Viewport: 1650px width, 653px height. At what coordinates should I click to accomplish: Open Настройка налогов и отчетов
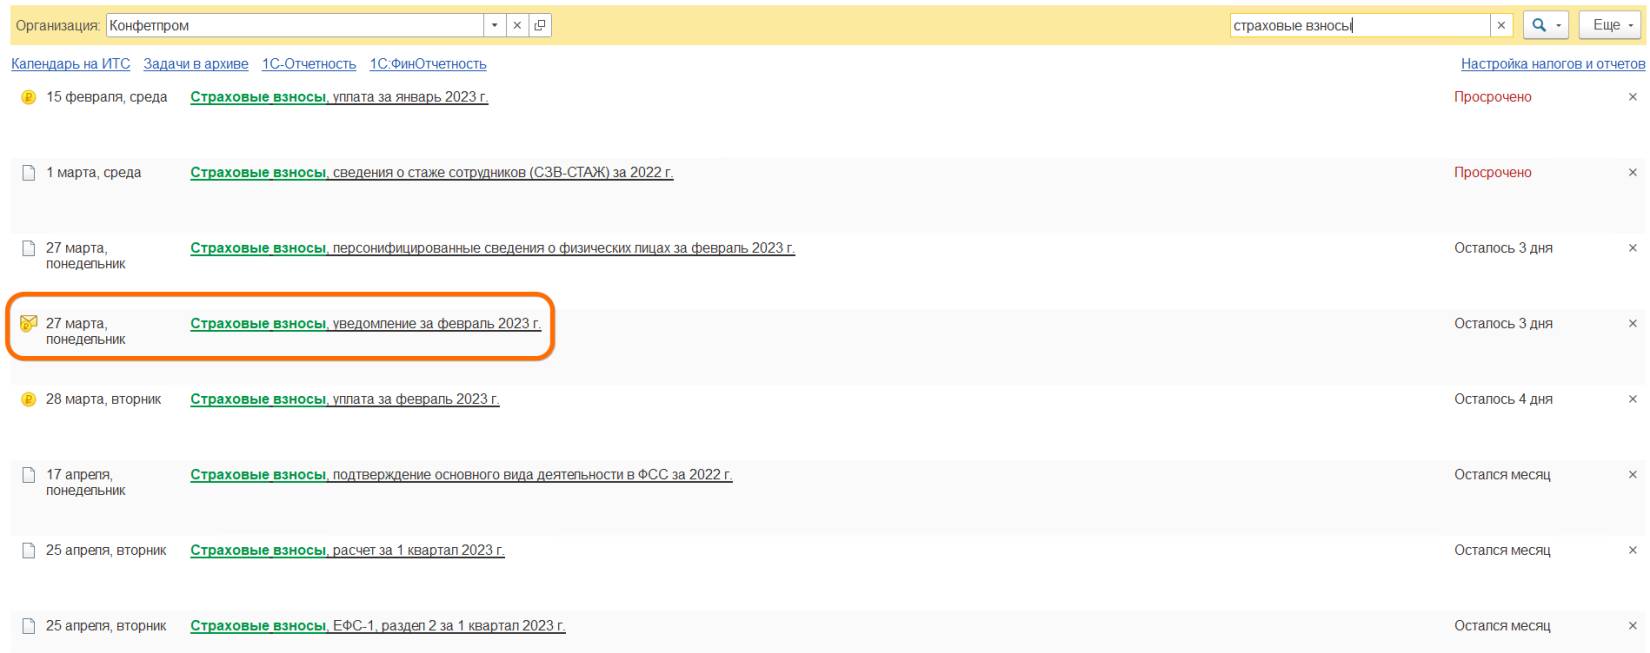point(1552,64)
